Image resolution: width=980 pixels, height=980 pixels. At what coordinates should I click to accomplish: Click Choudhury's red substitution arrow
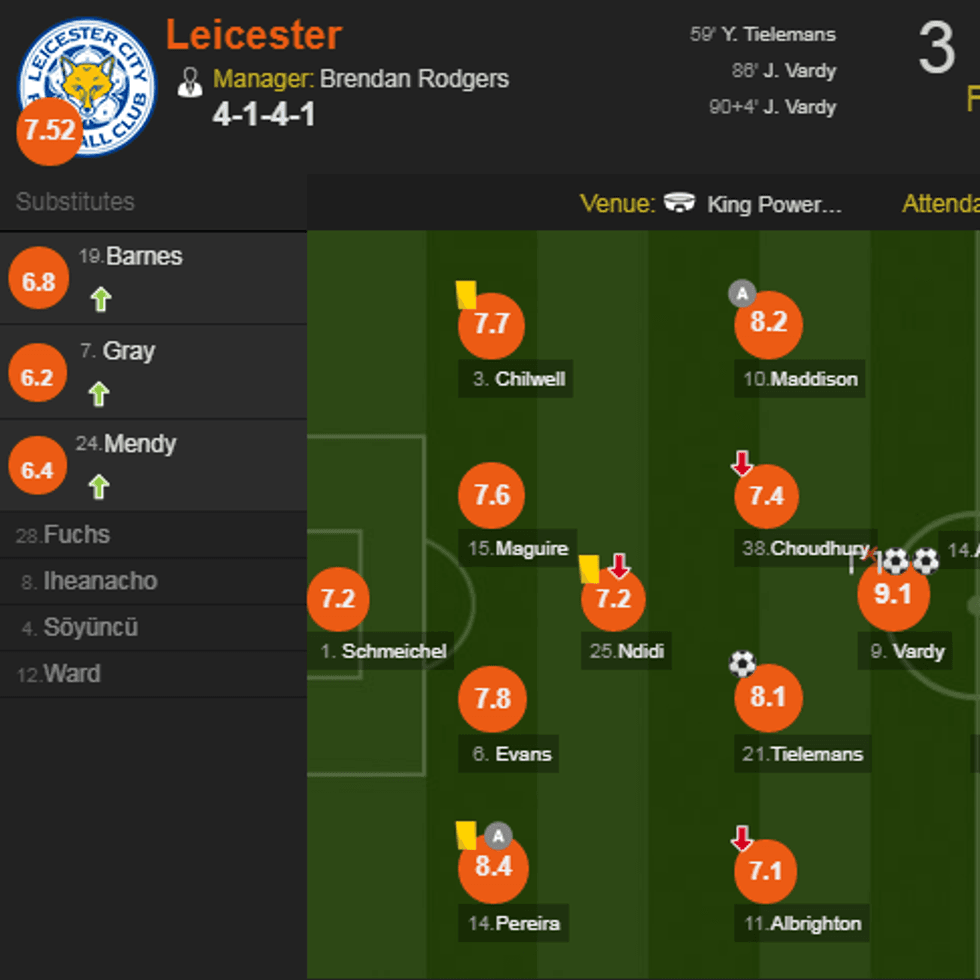[741, 464]
